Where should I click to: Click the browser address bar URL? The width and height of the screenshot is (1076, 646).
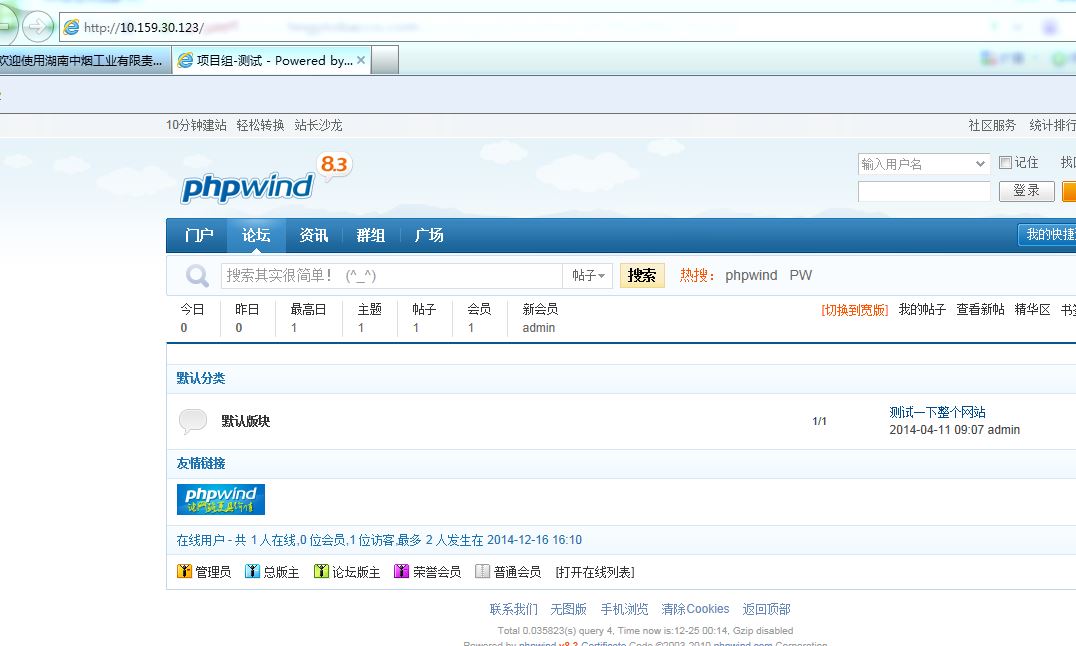(x=143, y=27)
